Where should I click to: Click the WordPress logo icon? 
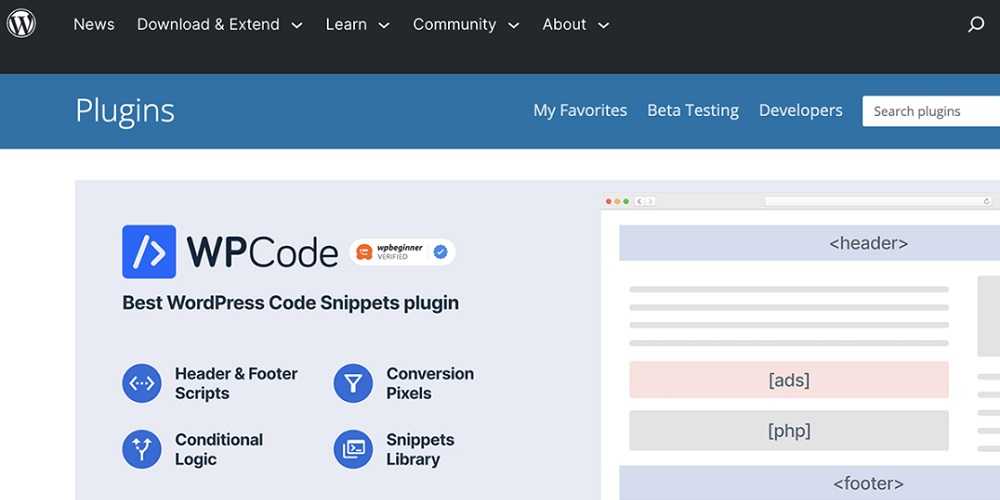pos(21,24)
